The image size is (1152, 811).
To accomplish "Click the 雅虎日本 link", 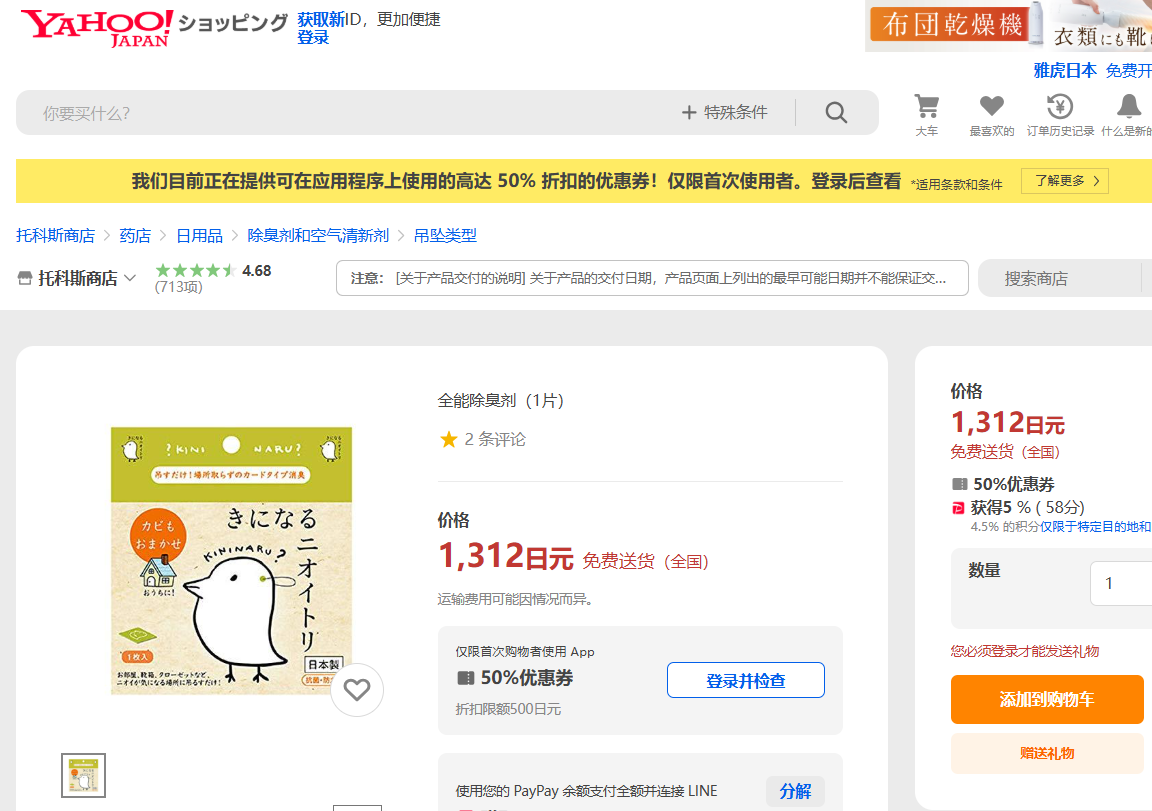I will pyautogui.click(x=1065, y=71).
